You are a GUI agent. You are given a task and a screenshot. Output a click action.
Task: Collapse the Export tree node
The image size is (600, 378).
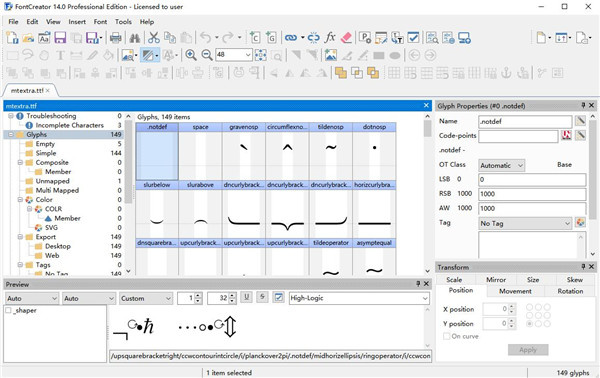point(20,237)
